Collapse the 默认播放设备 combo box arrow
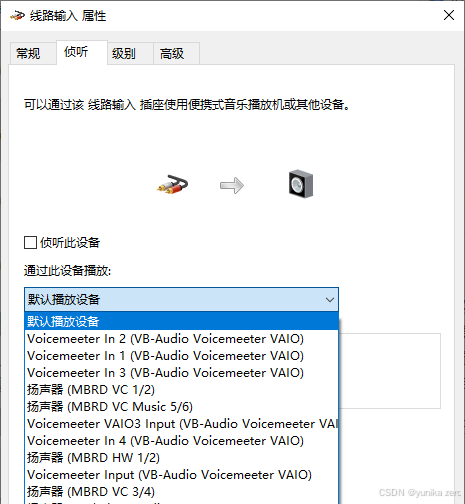The height and width of the screenshot is (504, 465). 330,300
